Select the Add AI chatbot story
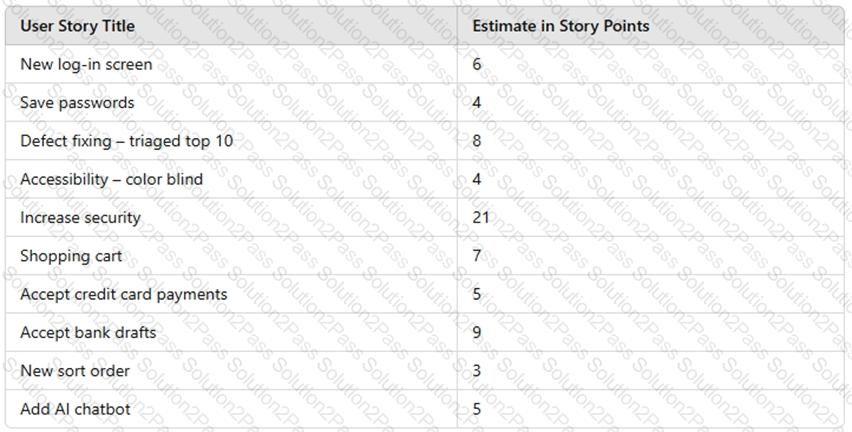This screenshot has width=852, height=432. pyautogui.click(x=76, y=409)
